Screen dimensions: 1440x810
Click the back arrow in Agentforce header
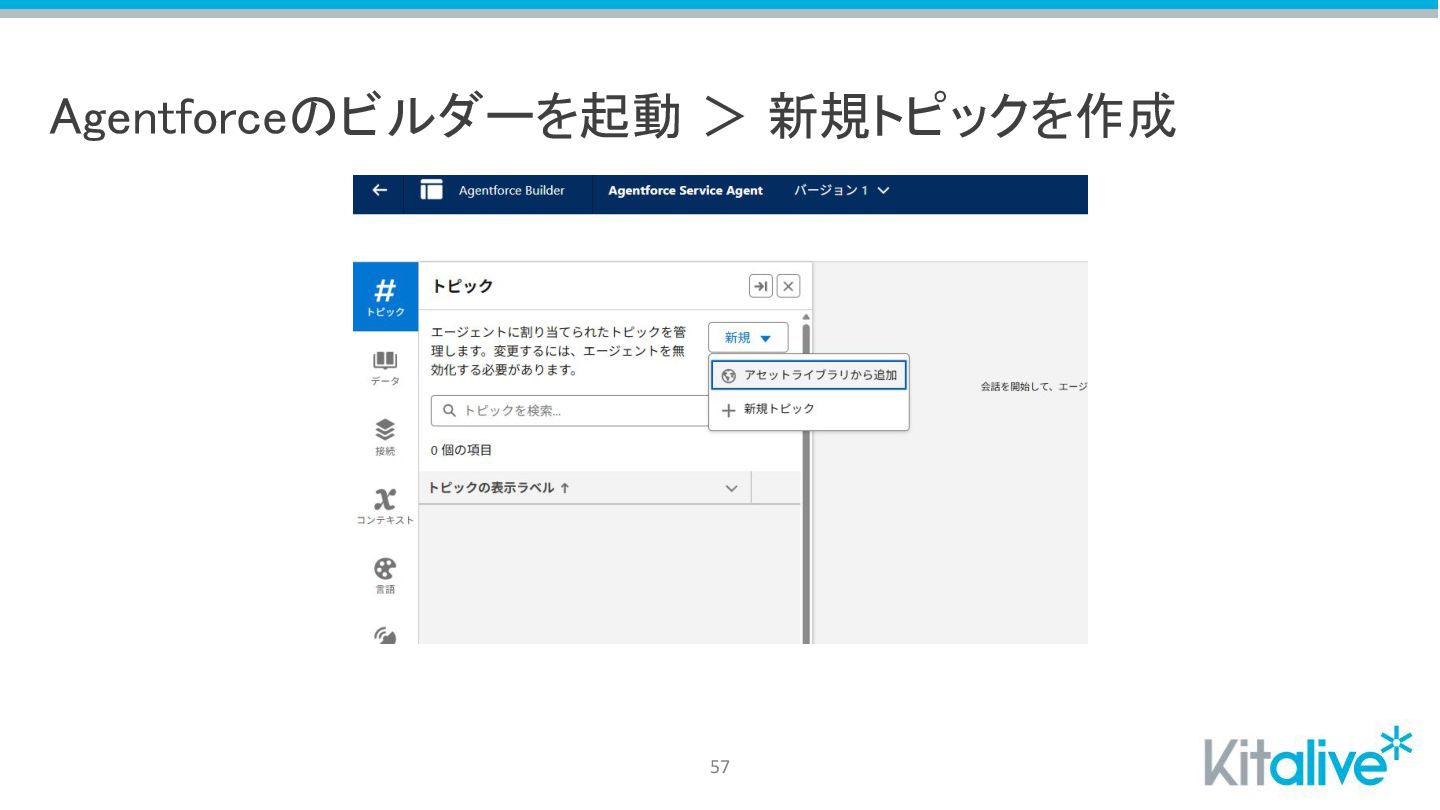click(x=379, y=191)
